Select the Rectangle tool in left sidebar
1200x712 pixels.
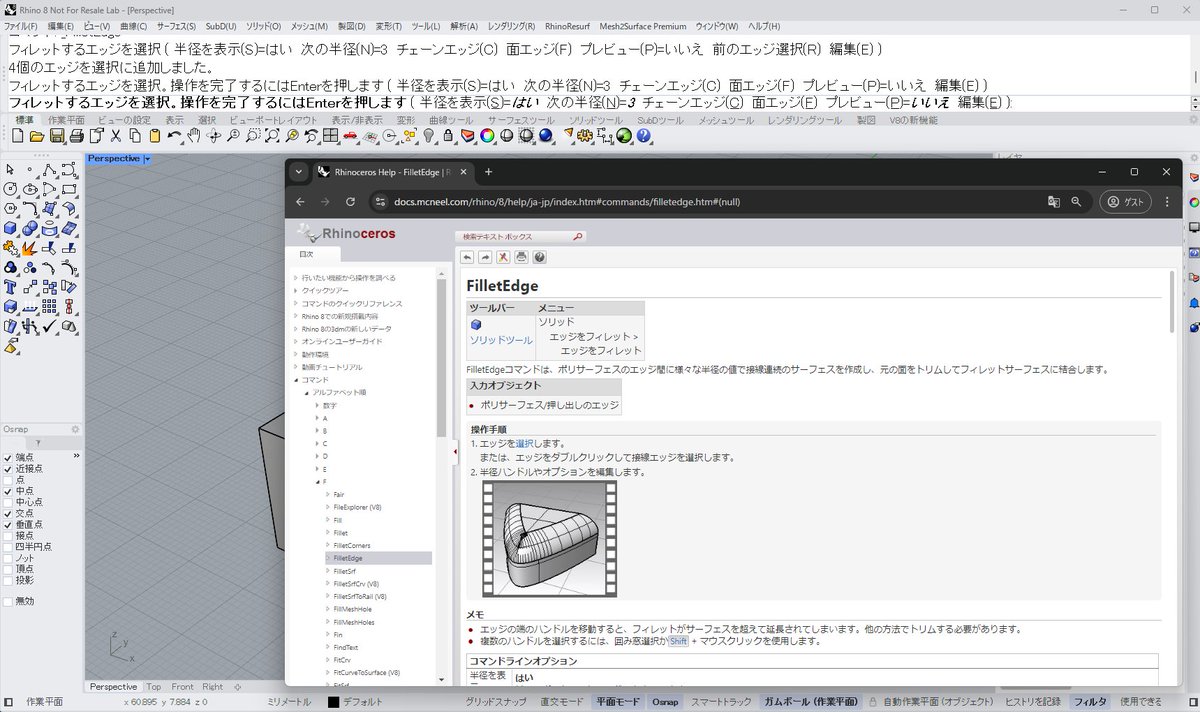68,189
